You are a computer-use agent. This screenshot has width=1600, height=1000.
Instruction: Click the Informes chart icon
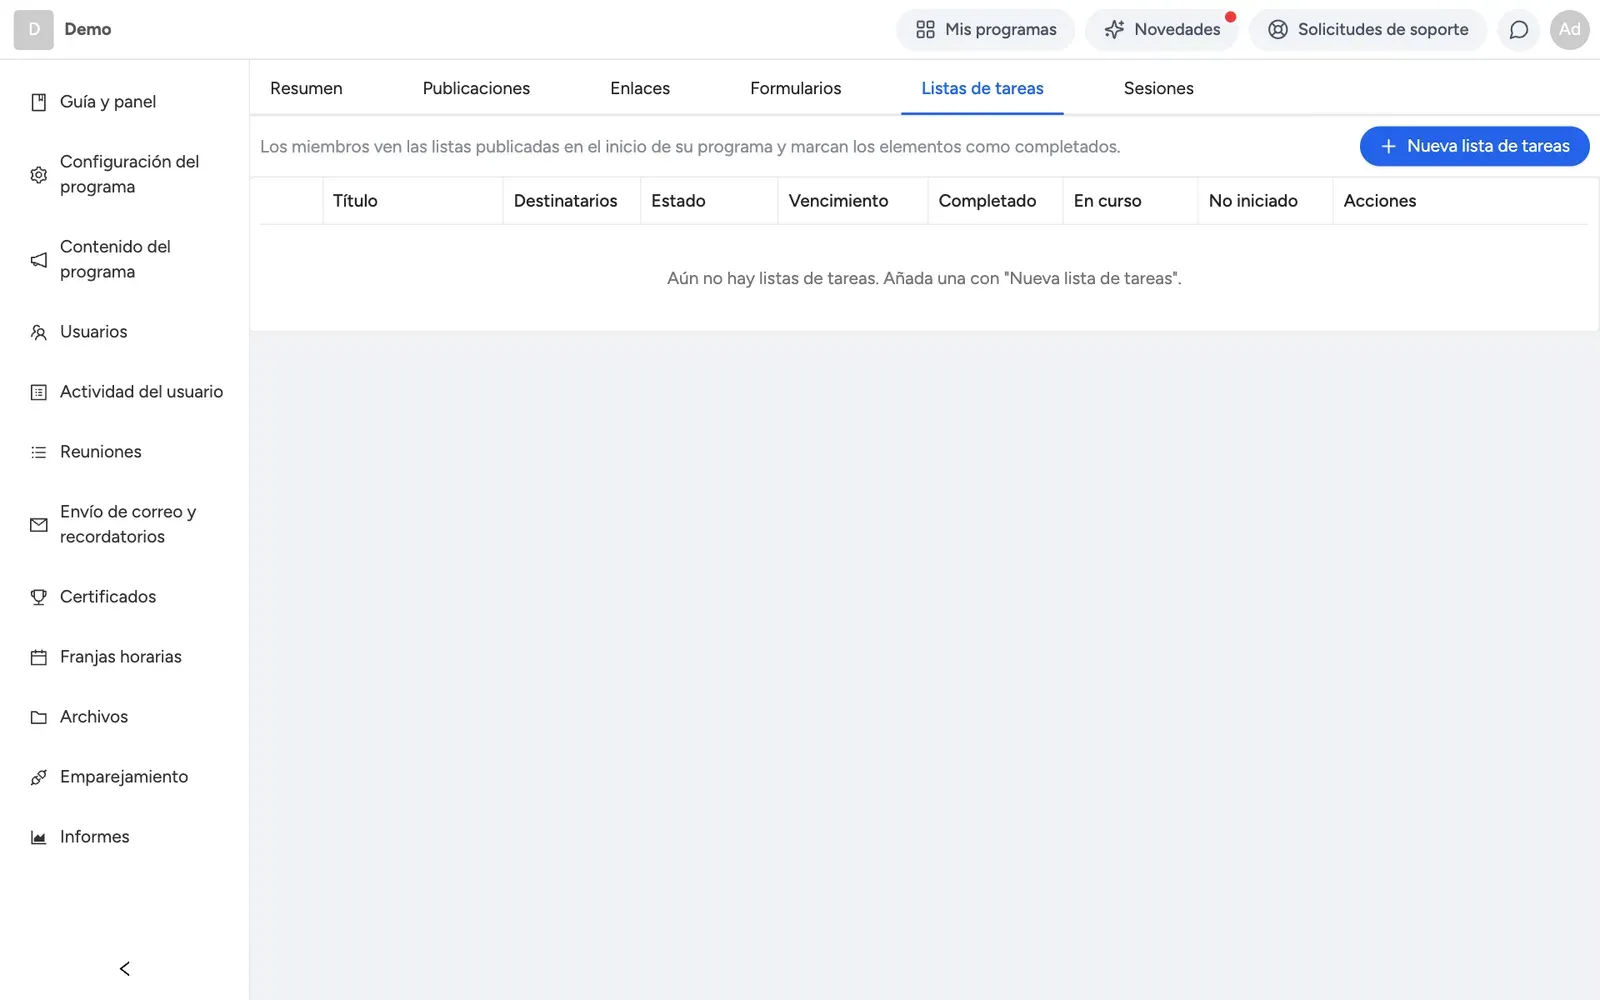click(39, 837)
